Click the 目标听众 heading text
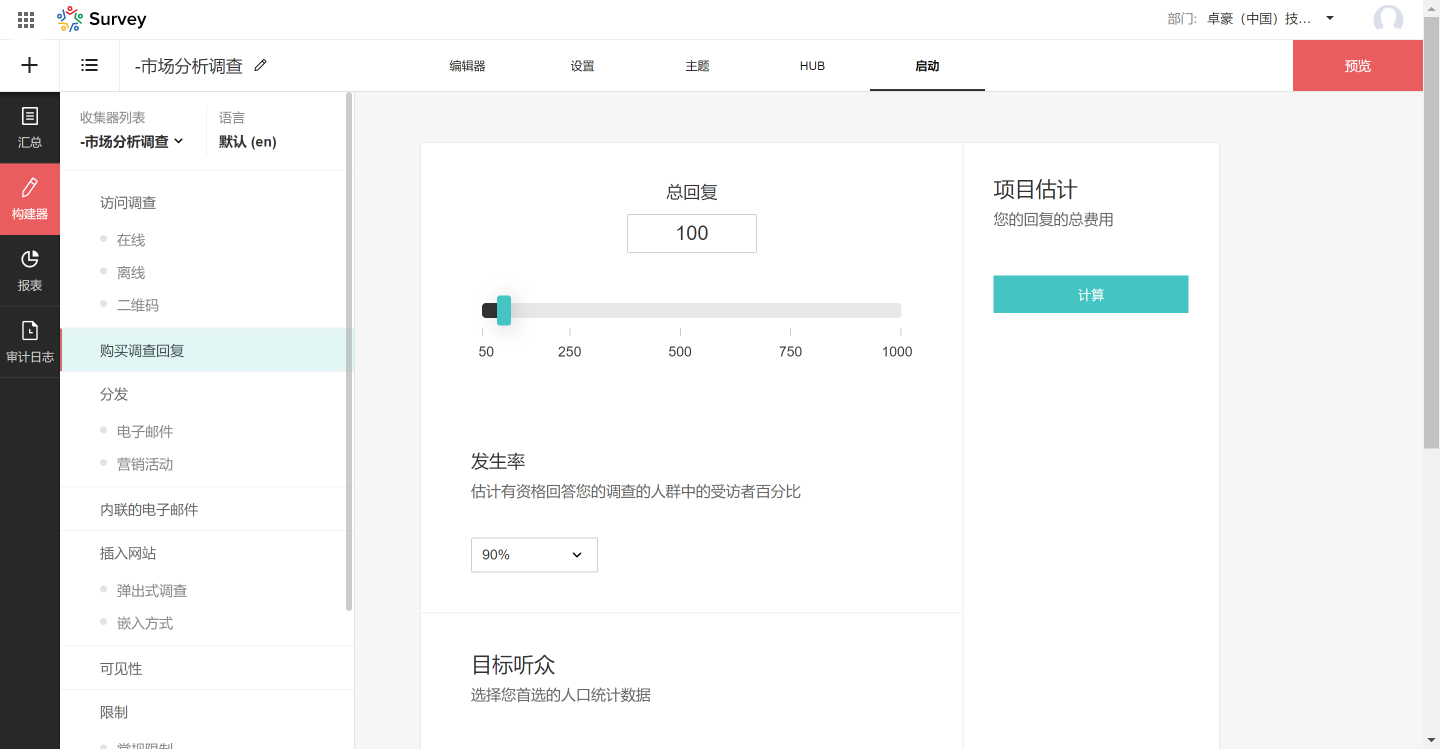This screenshot has height=749, width=1440. point(513,665)
